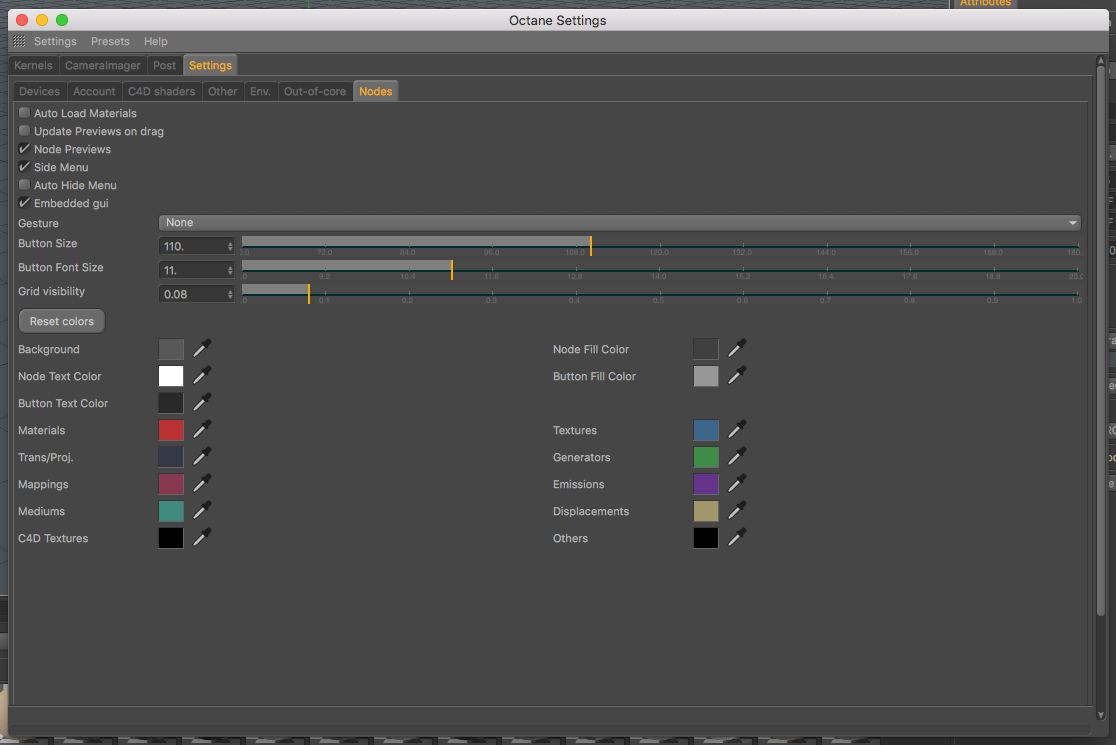Image resolution: width=1116 pixels, height=745 pixels.
Task: Open the Devices sub-tab
Action: coord(39,91)
